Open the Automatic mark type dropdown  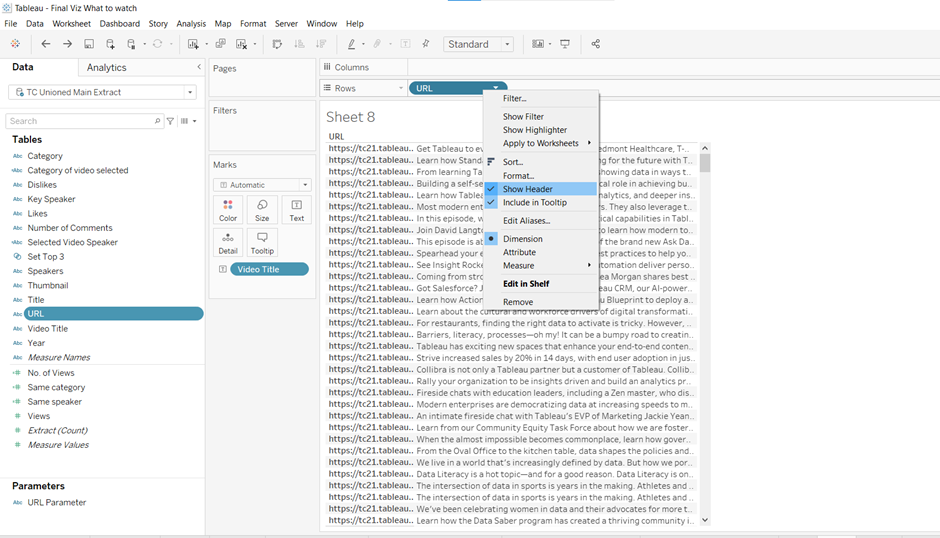tap(262, 185)
